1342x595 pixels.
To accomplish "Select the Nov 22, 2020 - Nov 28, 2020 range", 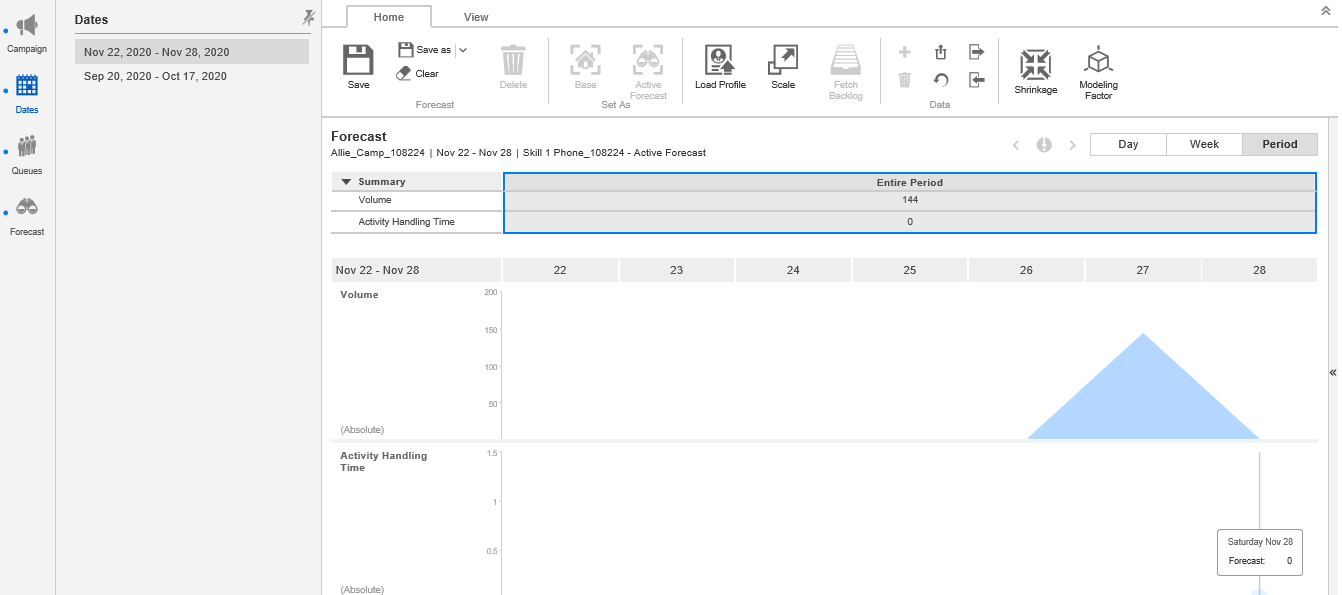I will (x=192, y=52).
